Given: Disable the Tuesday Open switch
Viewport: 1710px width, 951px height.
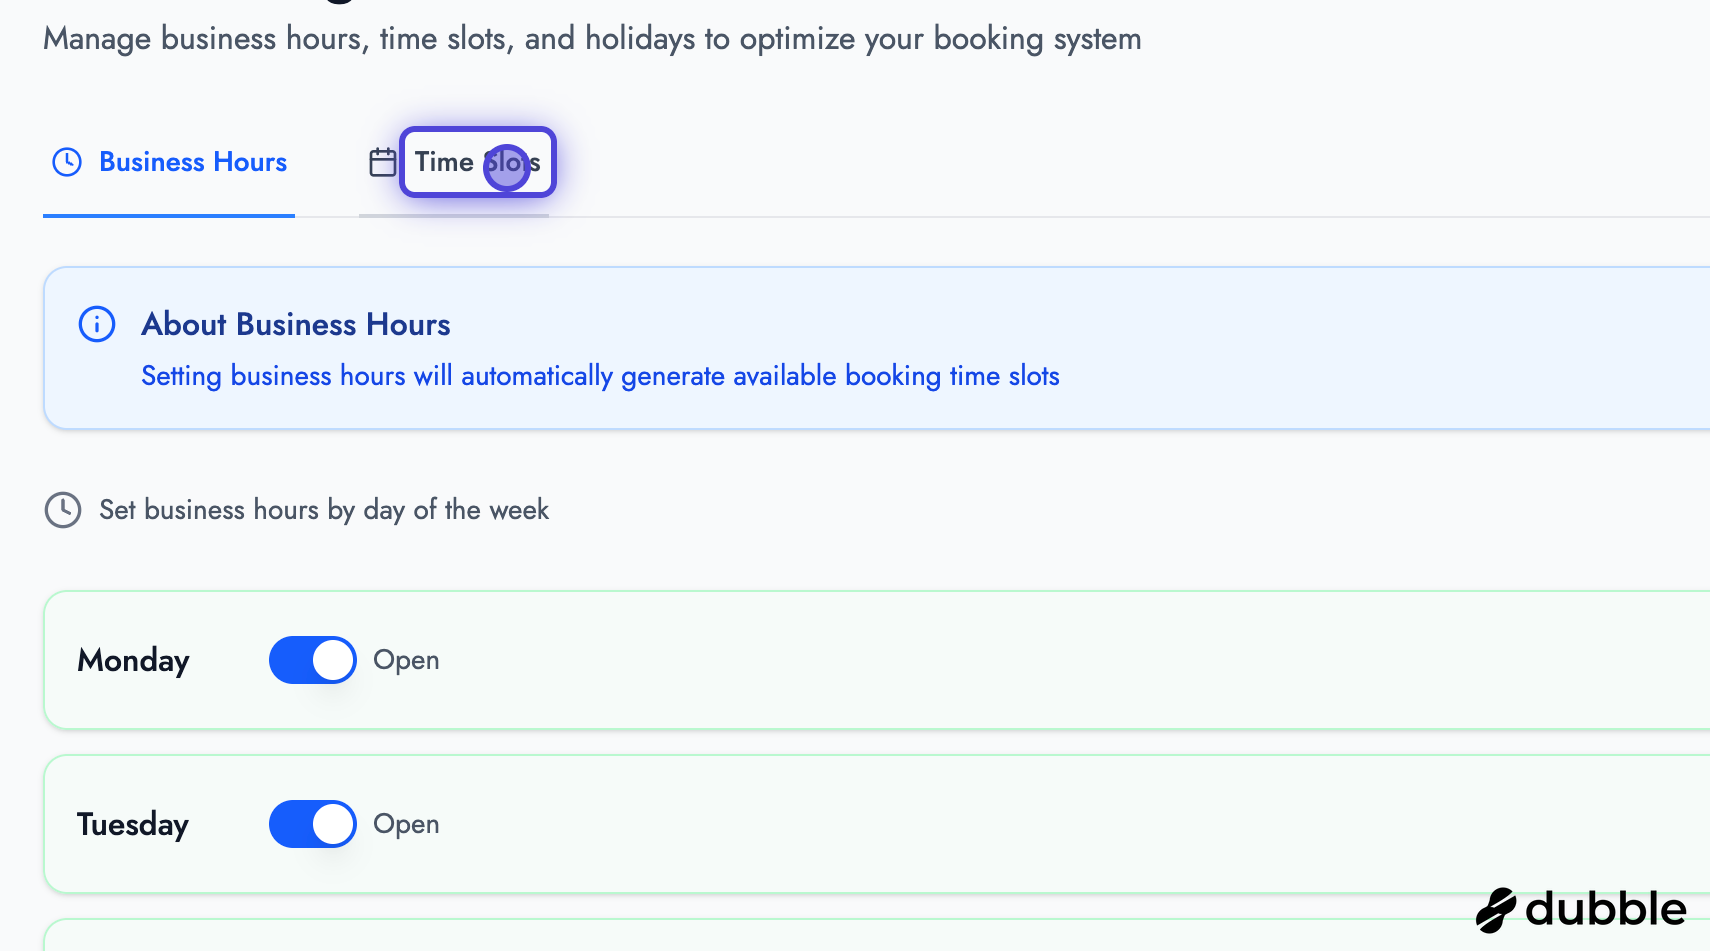Looking at the screenshot, I should (312, 824).
